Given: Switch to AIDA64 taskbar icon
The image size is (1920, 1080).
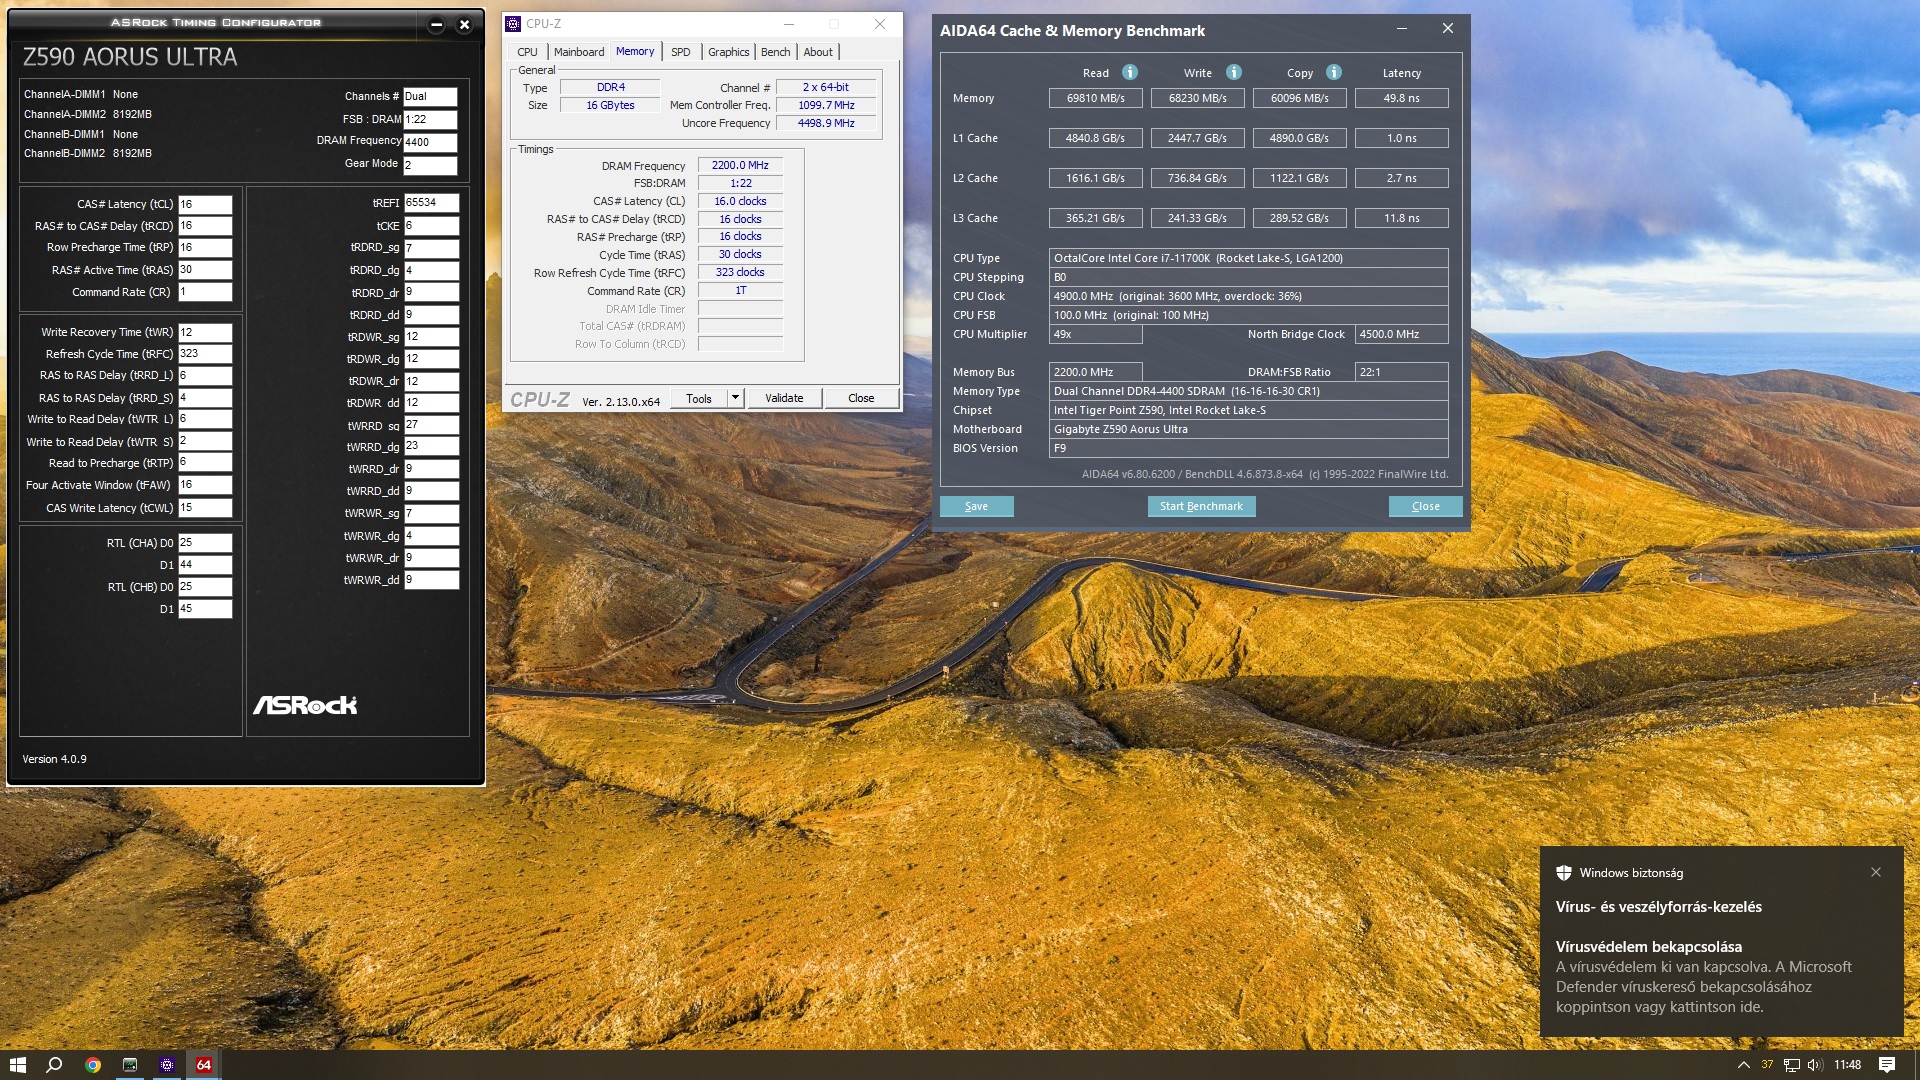Looking at the screenshot, I should (x=204, y=1065).
